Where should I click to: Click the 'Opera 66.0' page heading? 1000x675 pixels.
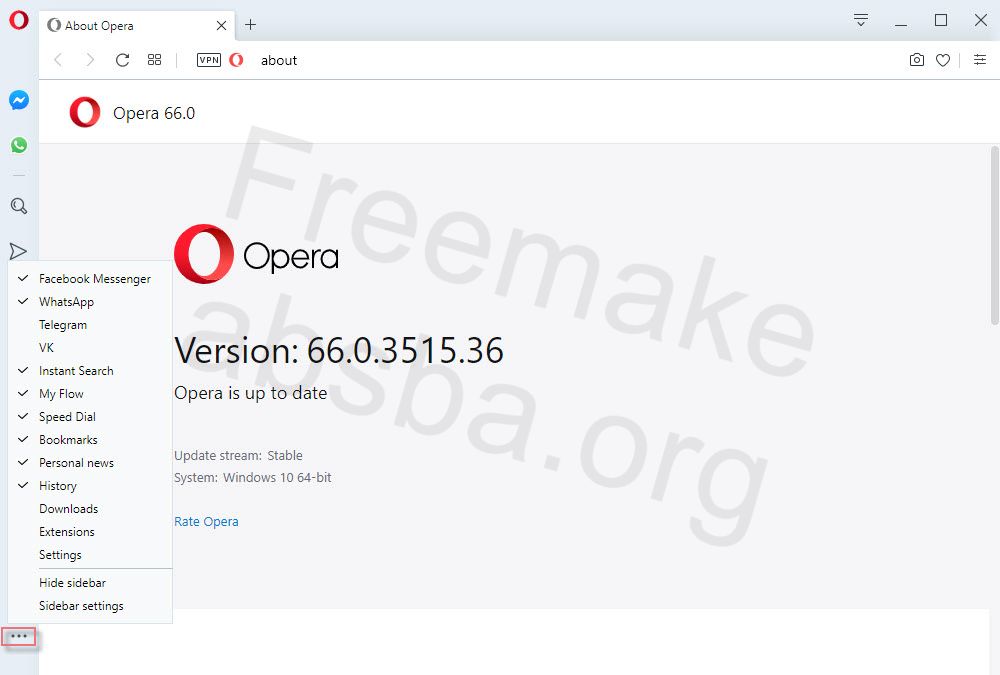pyautogui.click(x=154, y=113)
